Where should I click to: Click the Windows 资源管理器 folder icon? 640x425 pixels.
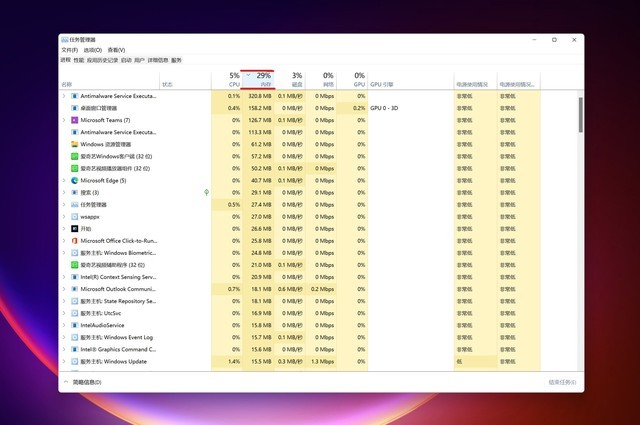pyautogui.click(x=74, y=144)
